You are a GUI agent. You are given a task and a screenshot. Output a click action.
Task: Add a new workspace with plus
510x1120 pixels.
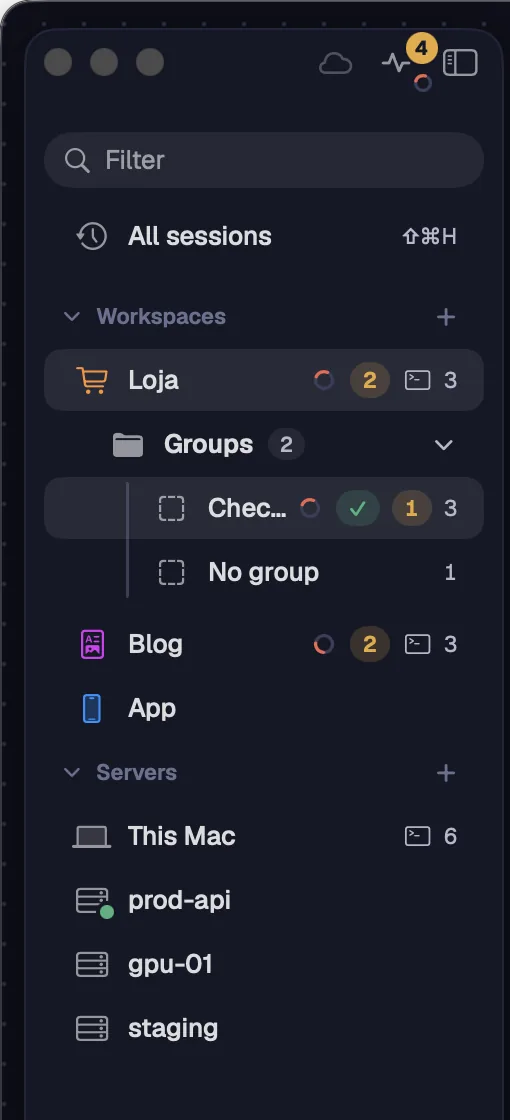(x=446, y=316)
